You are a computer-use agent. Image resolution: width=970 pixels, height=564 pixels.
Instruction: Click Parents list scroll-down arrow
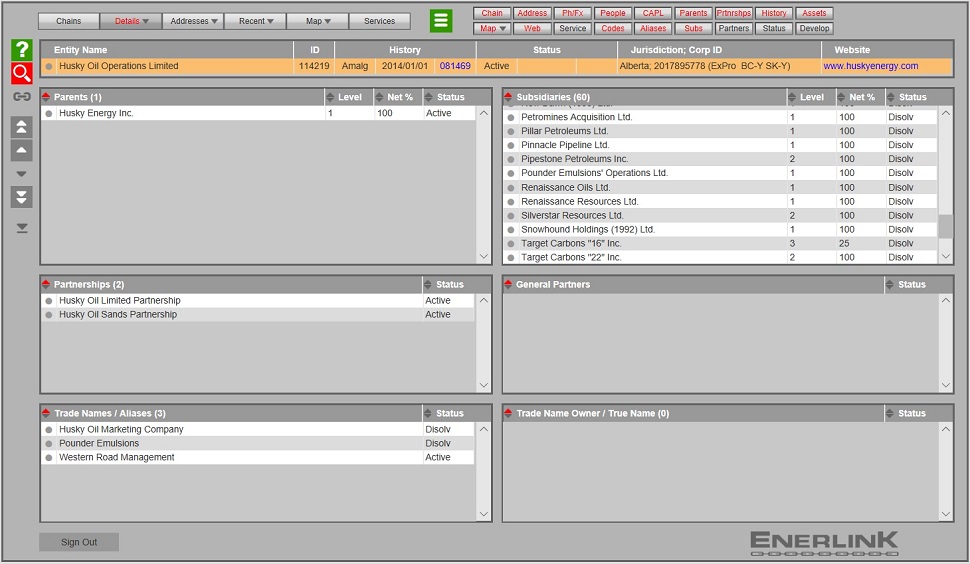(483, 256)
